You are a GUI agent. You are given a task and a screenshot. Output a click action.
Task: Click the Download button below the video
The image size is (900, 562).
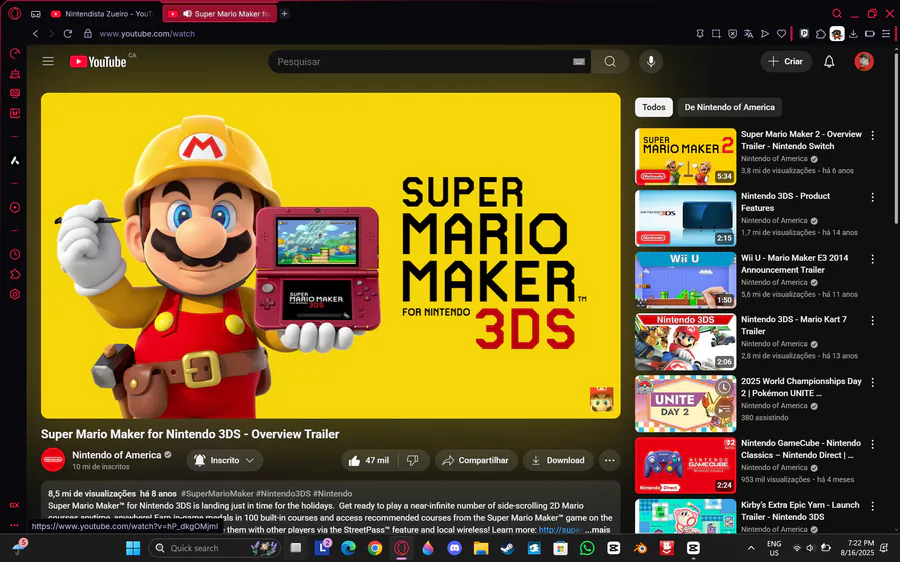[558, 460]
